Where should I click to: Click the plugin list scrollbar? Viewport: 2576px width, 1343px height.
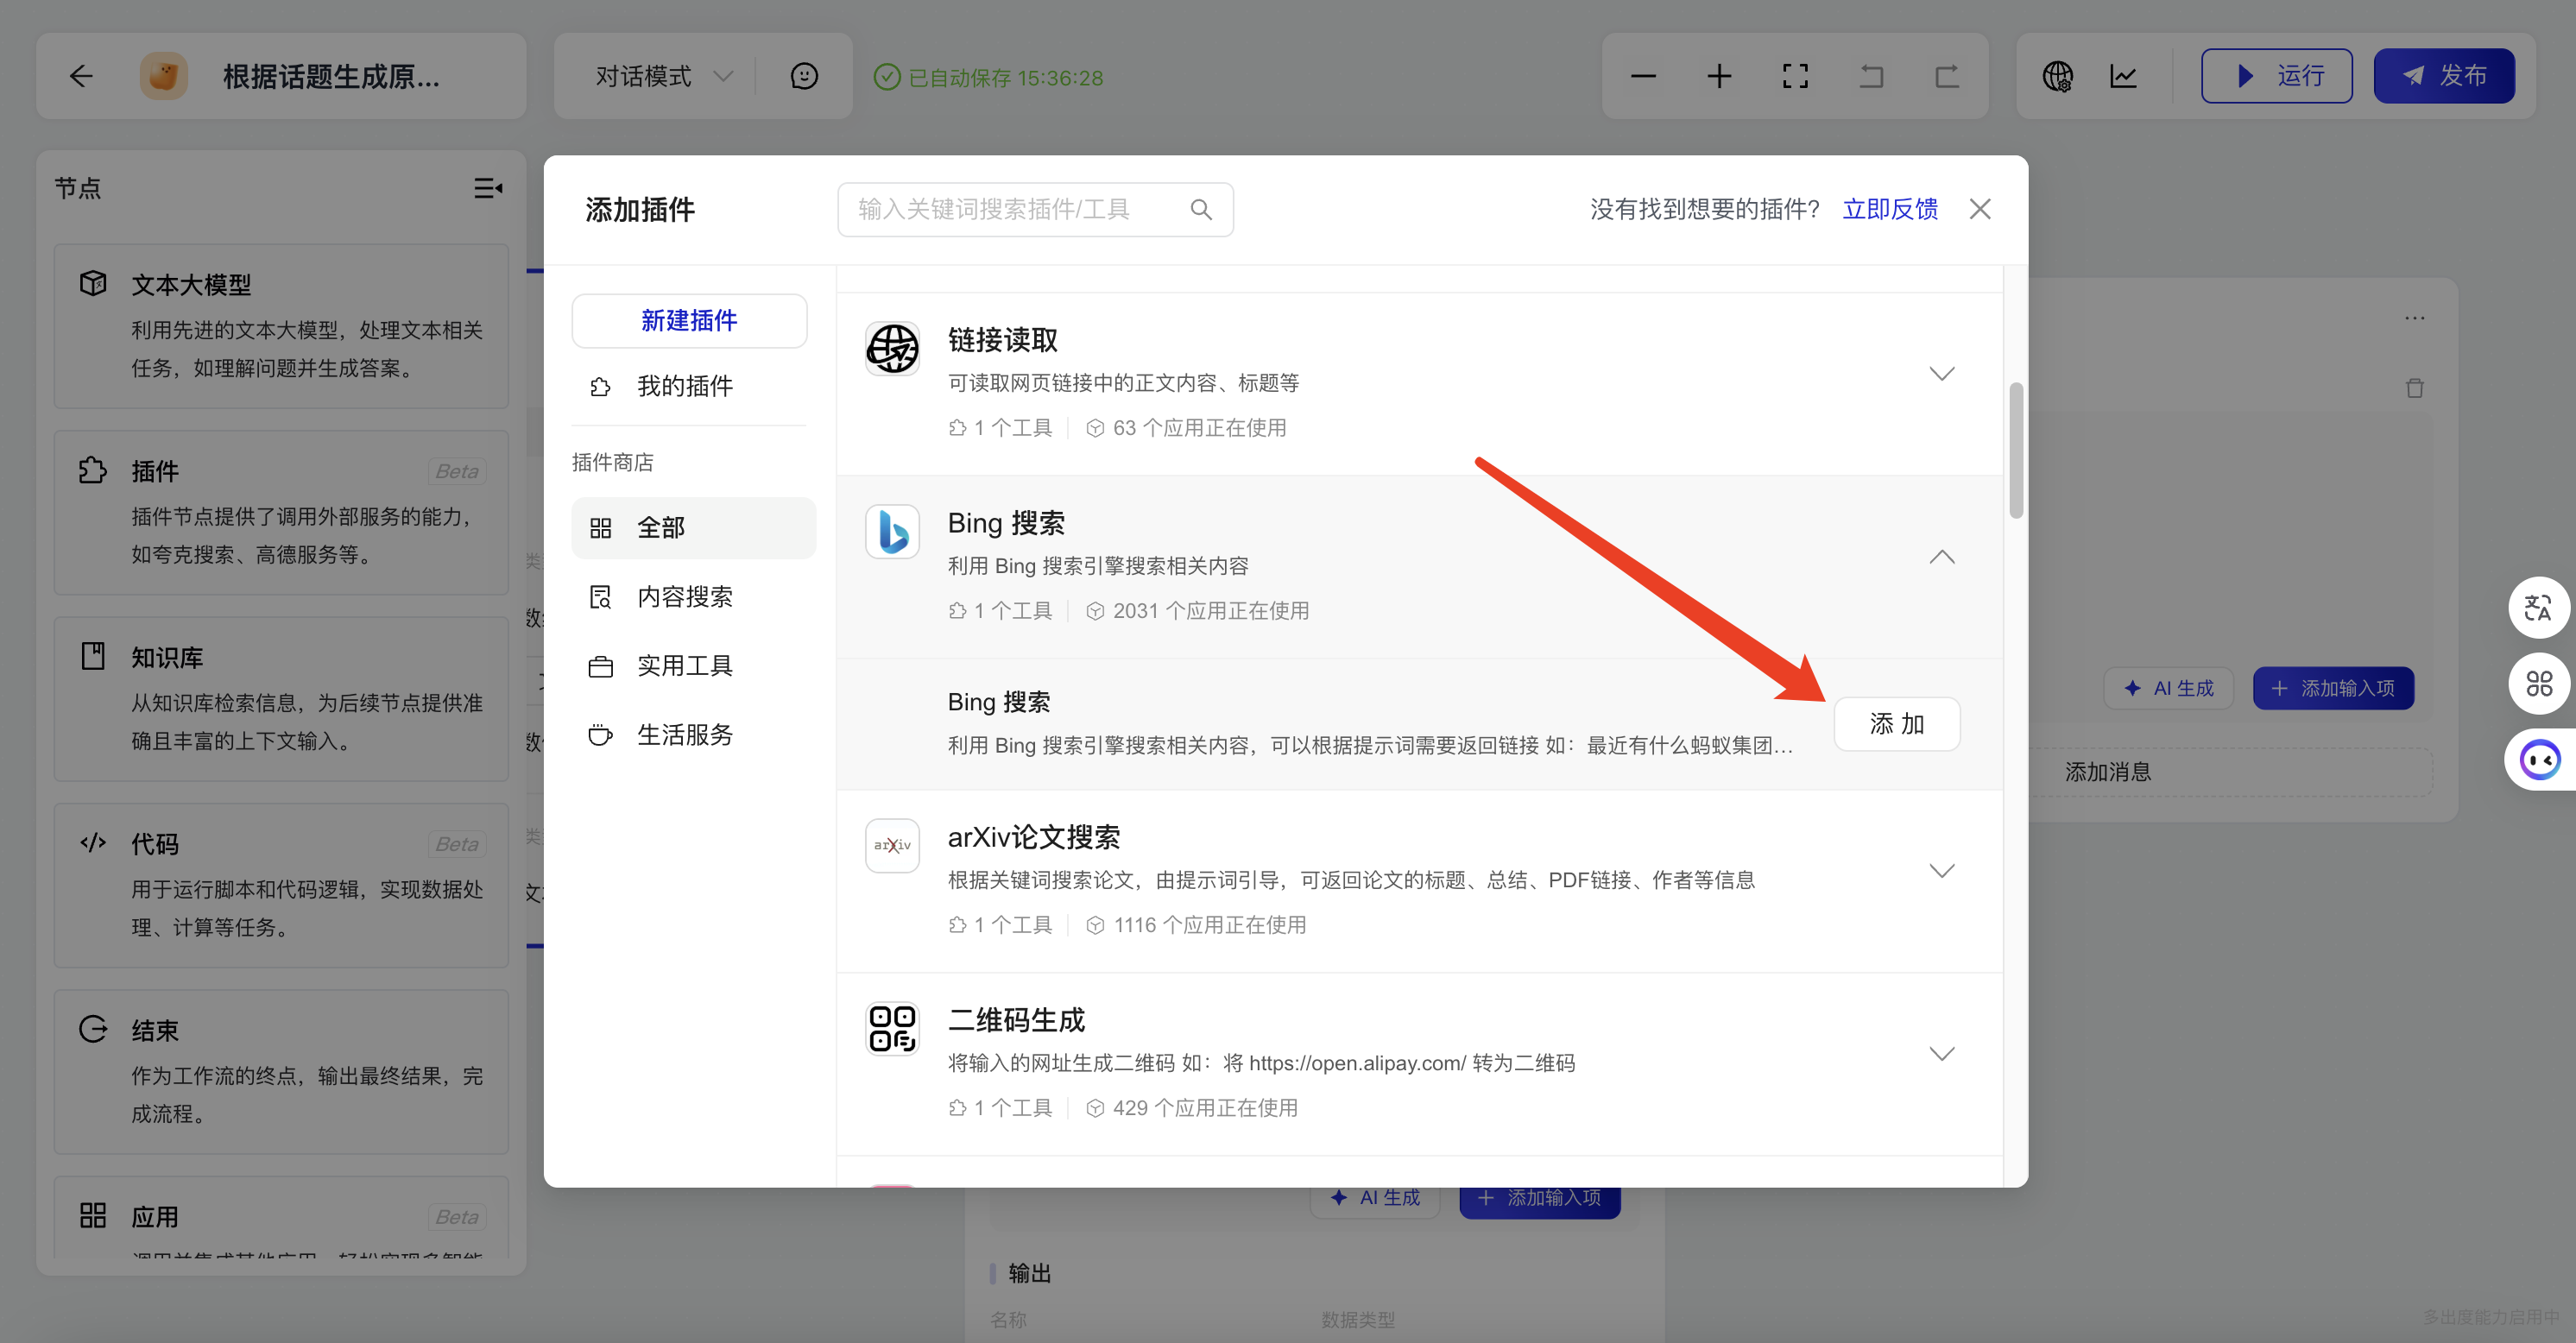[2015, 451]
